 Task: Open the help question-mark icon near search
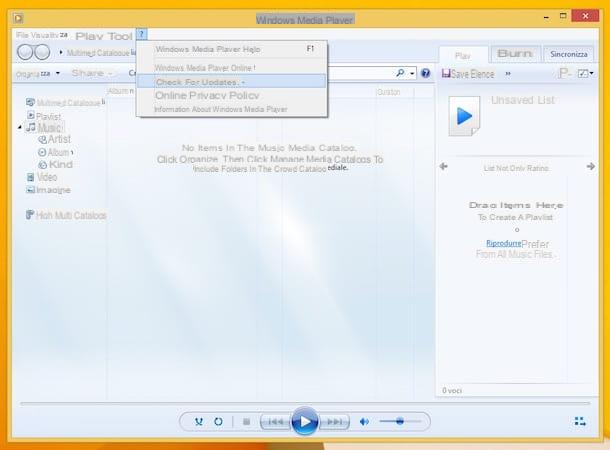(x=426, y=73)
